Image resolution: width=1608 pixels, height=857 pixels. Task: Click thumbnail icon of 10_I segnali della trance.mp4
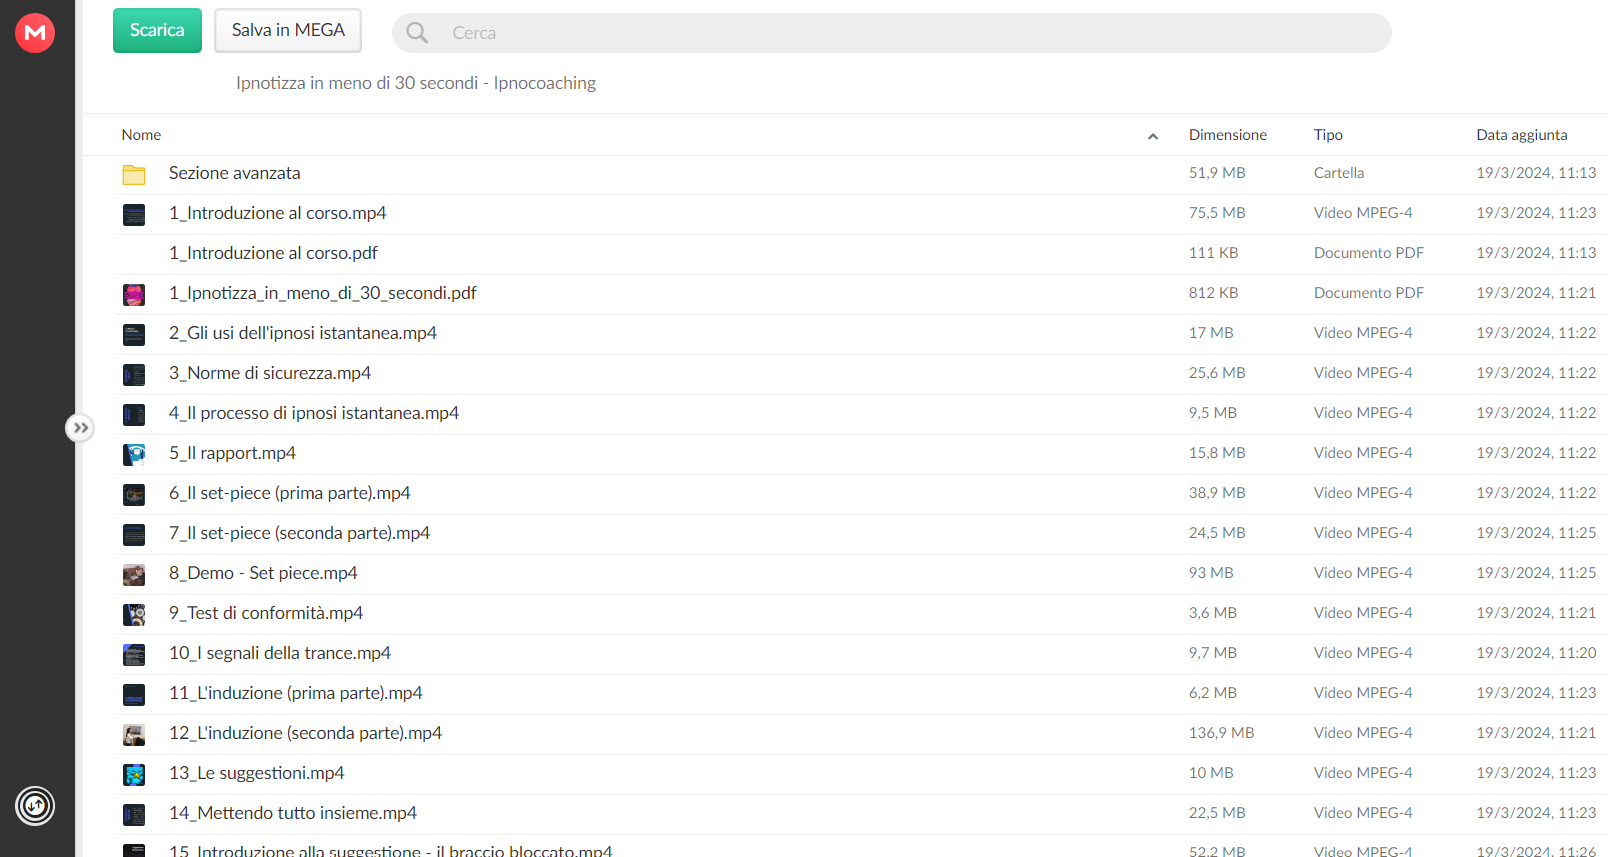coord(134,654)
